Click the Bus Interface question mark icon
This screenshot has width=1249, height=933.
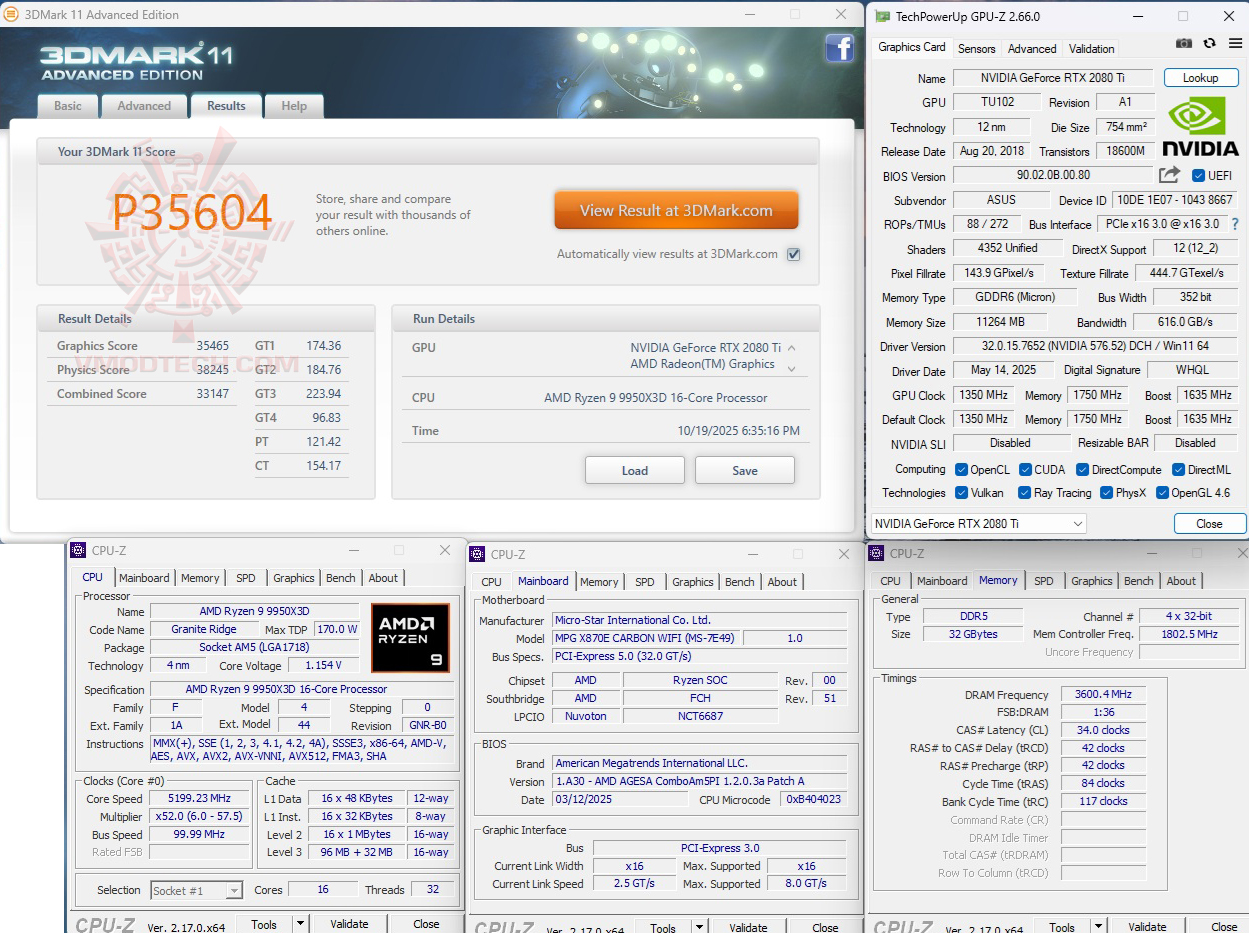[1234, 224]
